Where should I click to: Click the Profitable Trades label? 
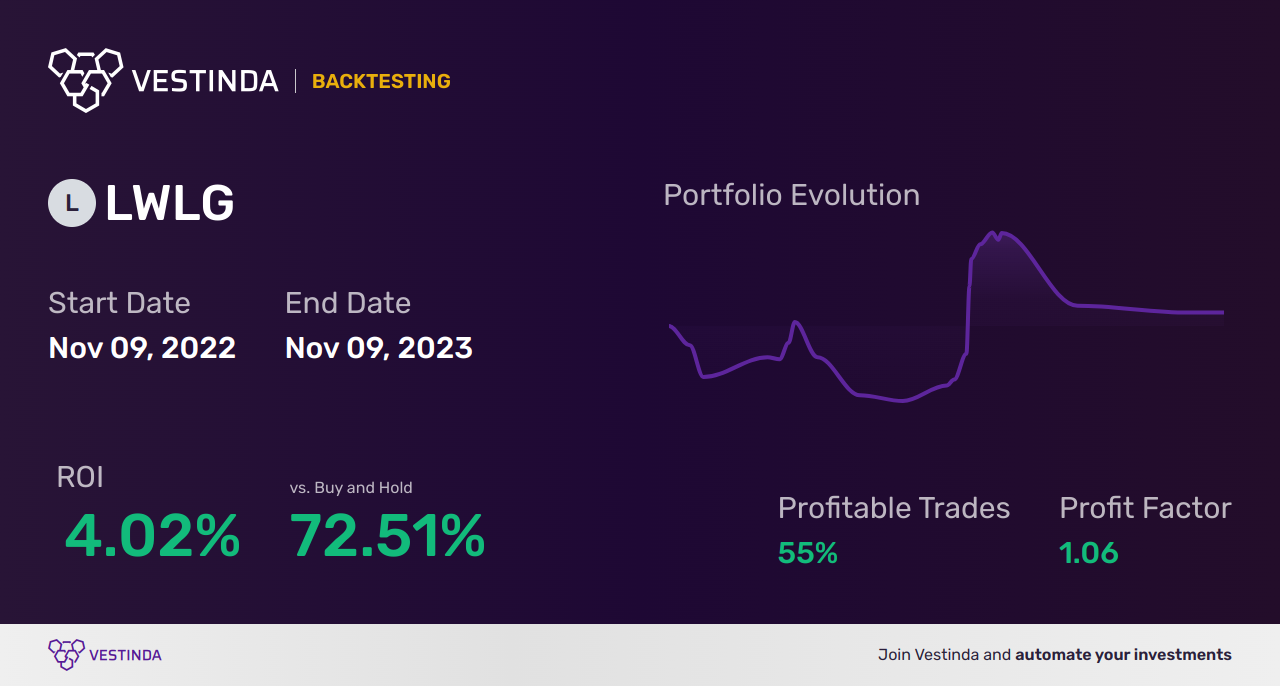pos(894,508)
